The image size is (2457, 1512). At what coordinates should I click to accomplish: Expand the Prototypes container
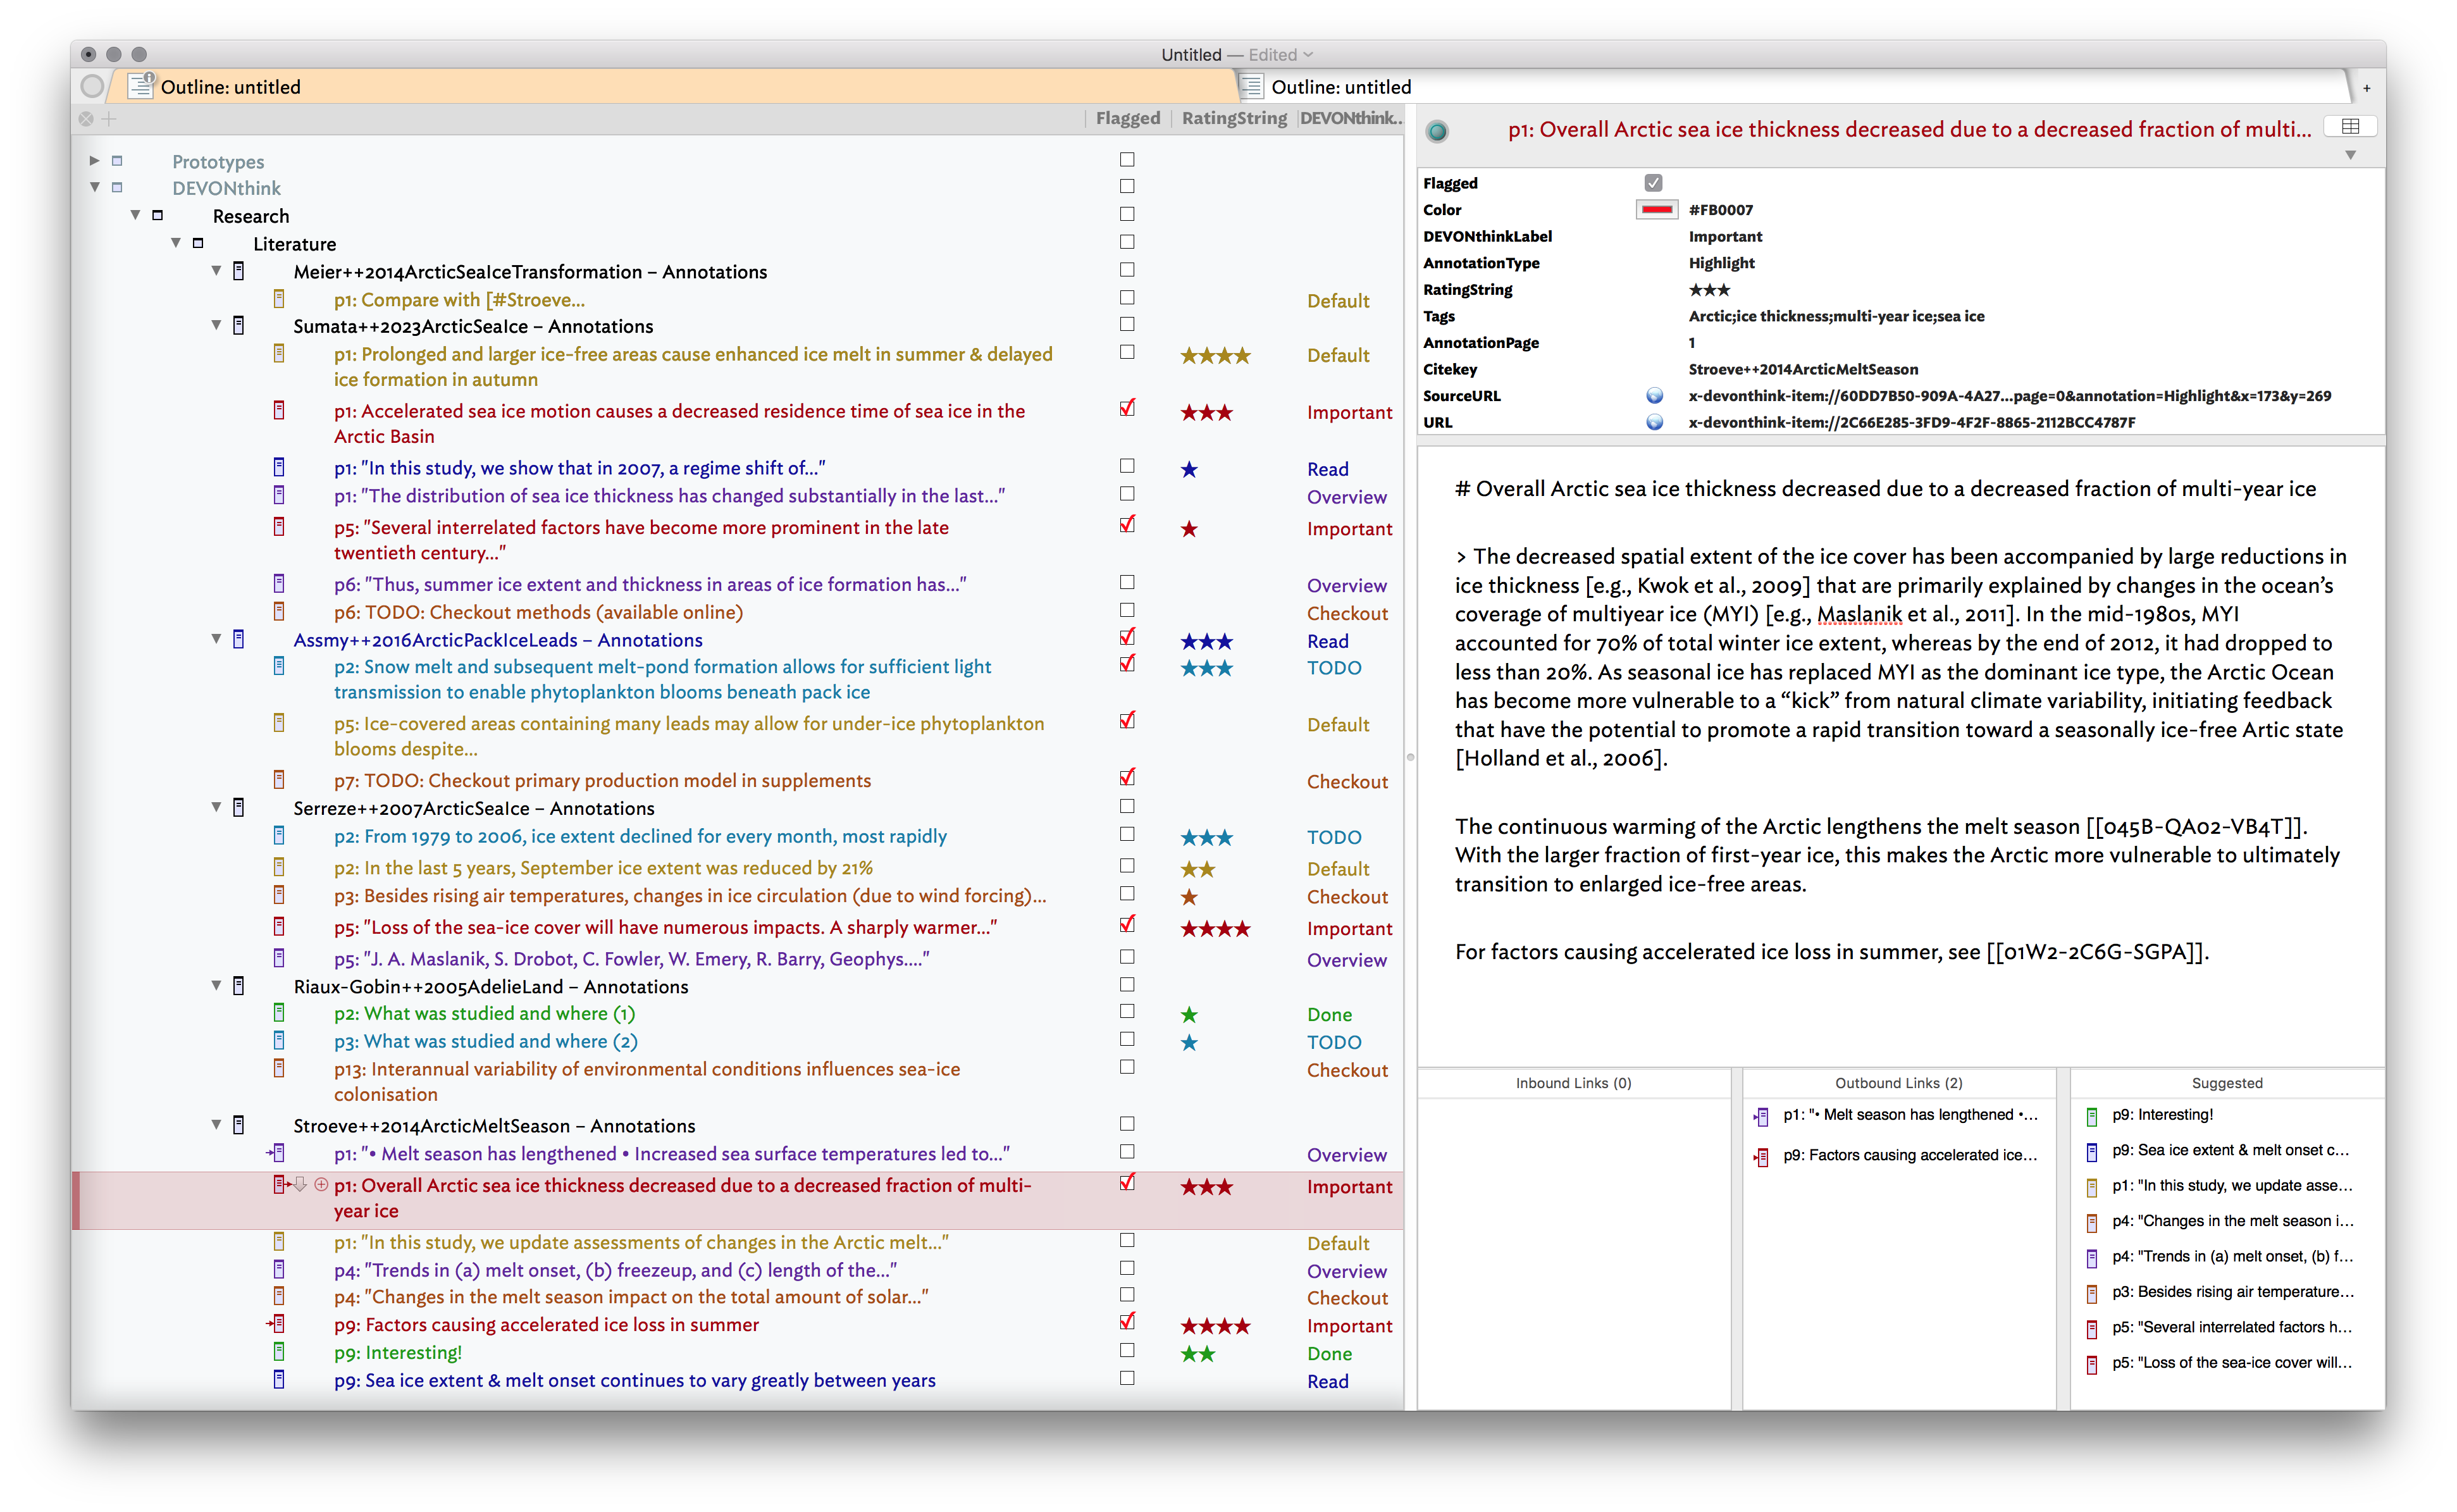(95, 160)
